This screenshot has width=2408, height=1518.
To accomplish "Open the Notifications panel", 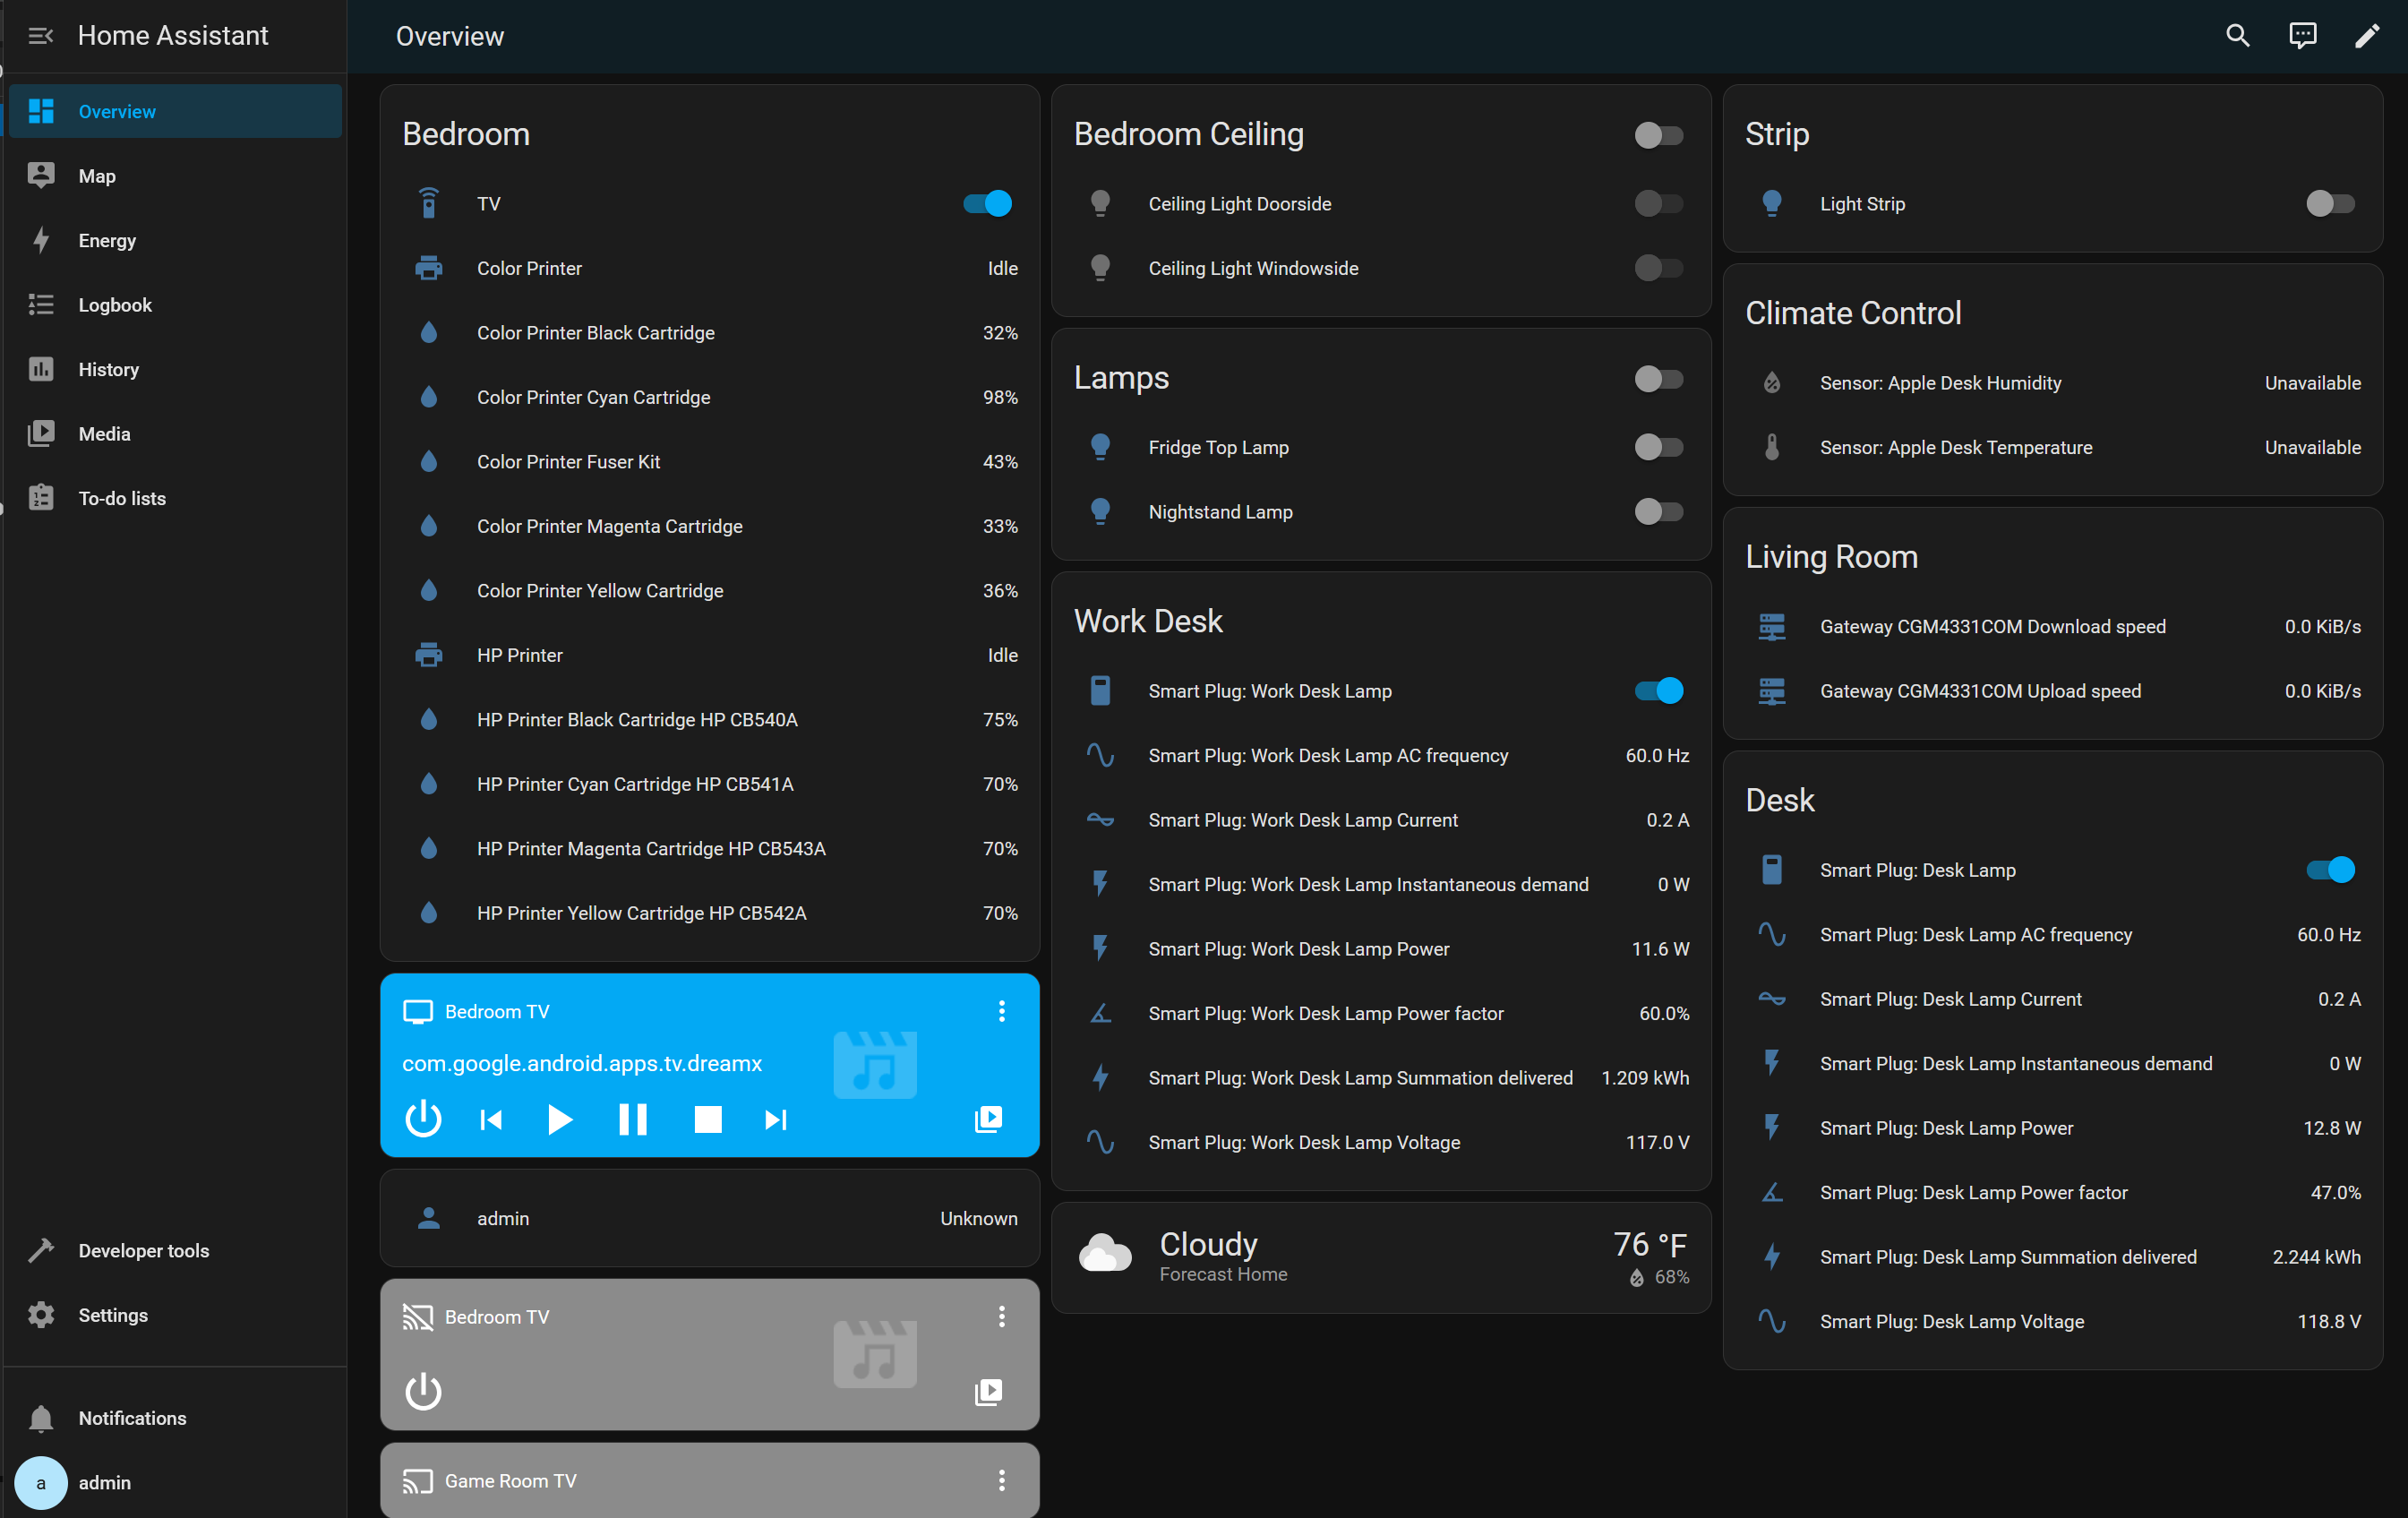I will 132,1418.
